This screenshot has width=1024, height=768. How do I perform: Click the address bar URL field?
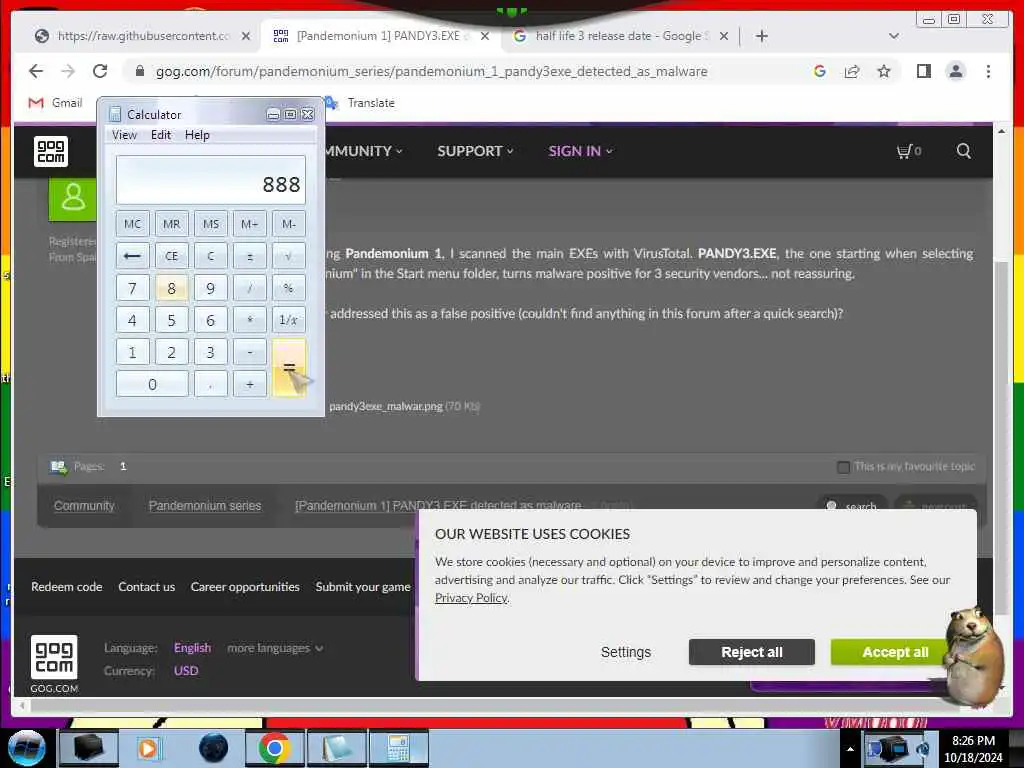tap(431, 71)
